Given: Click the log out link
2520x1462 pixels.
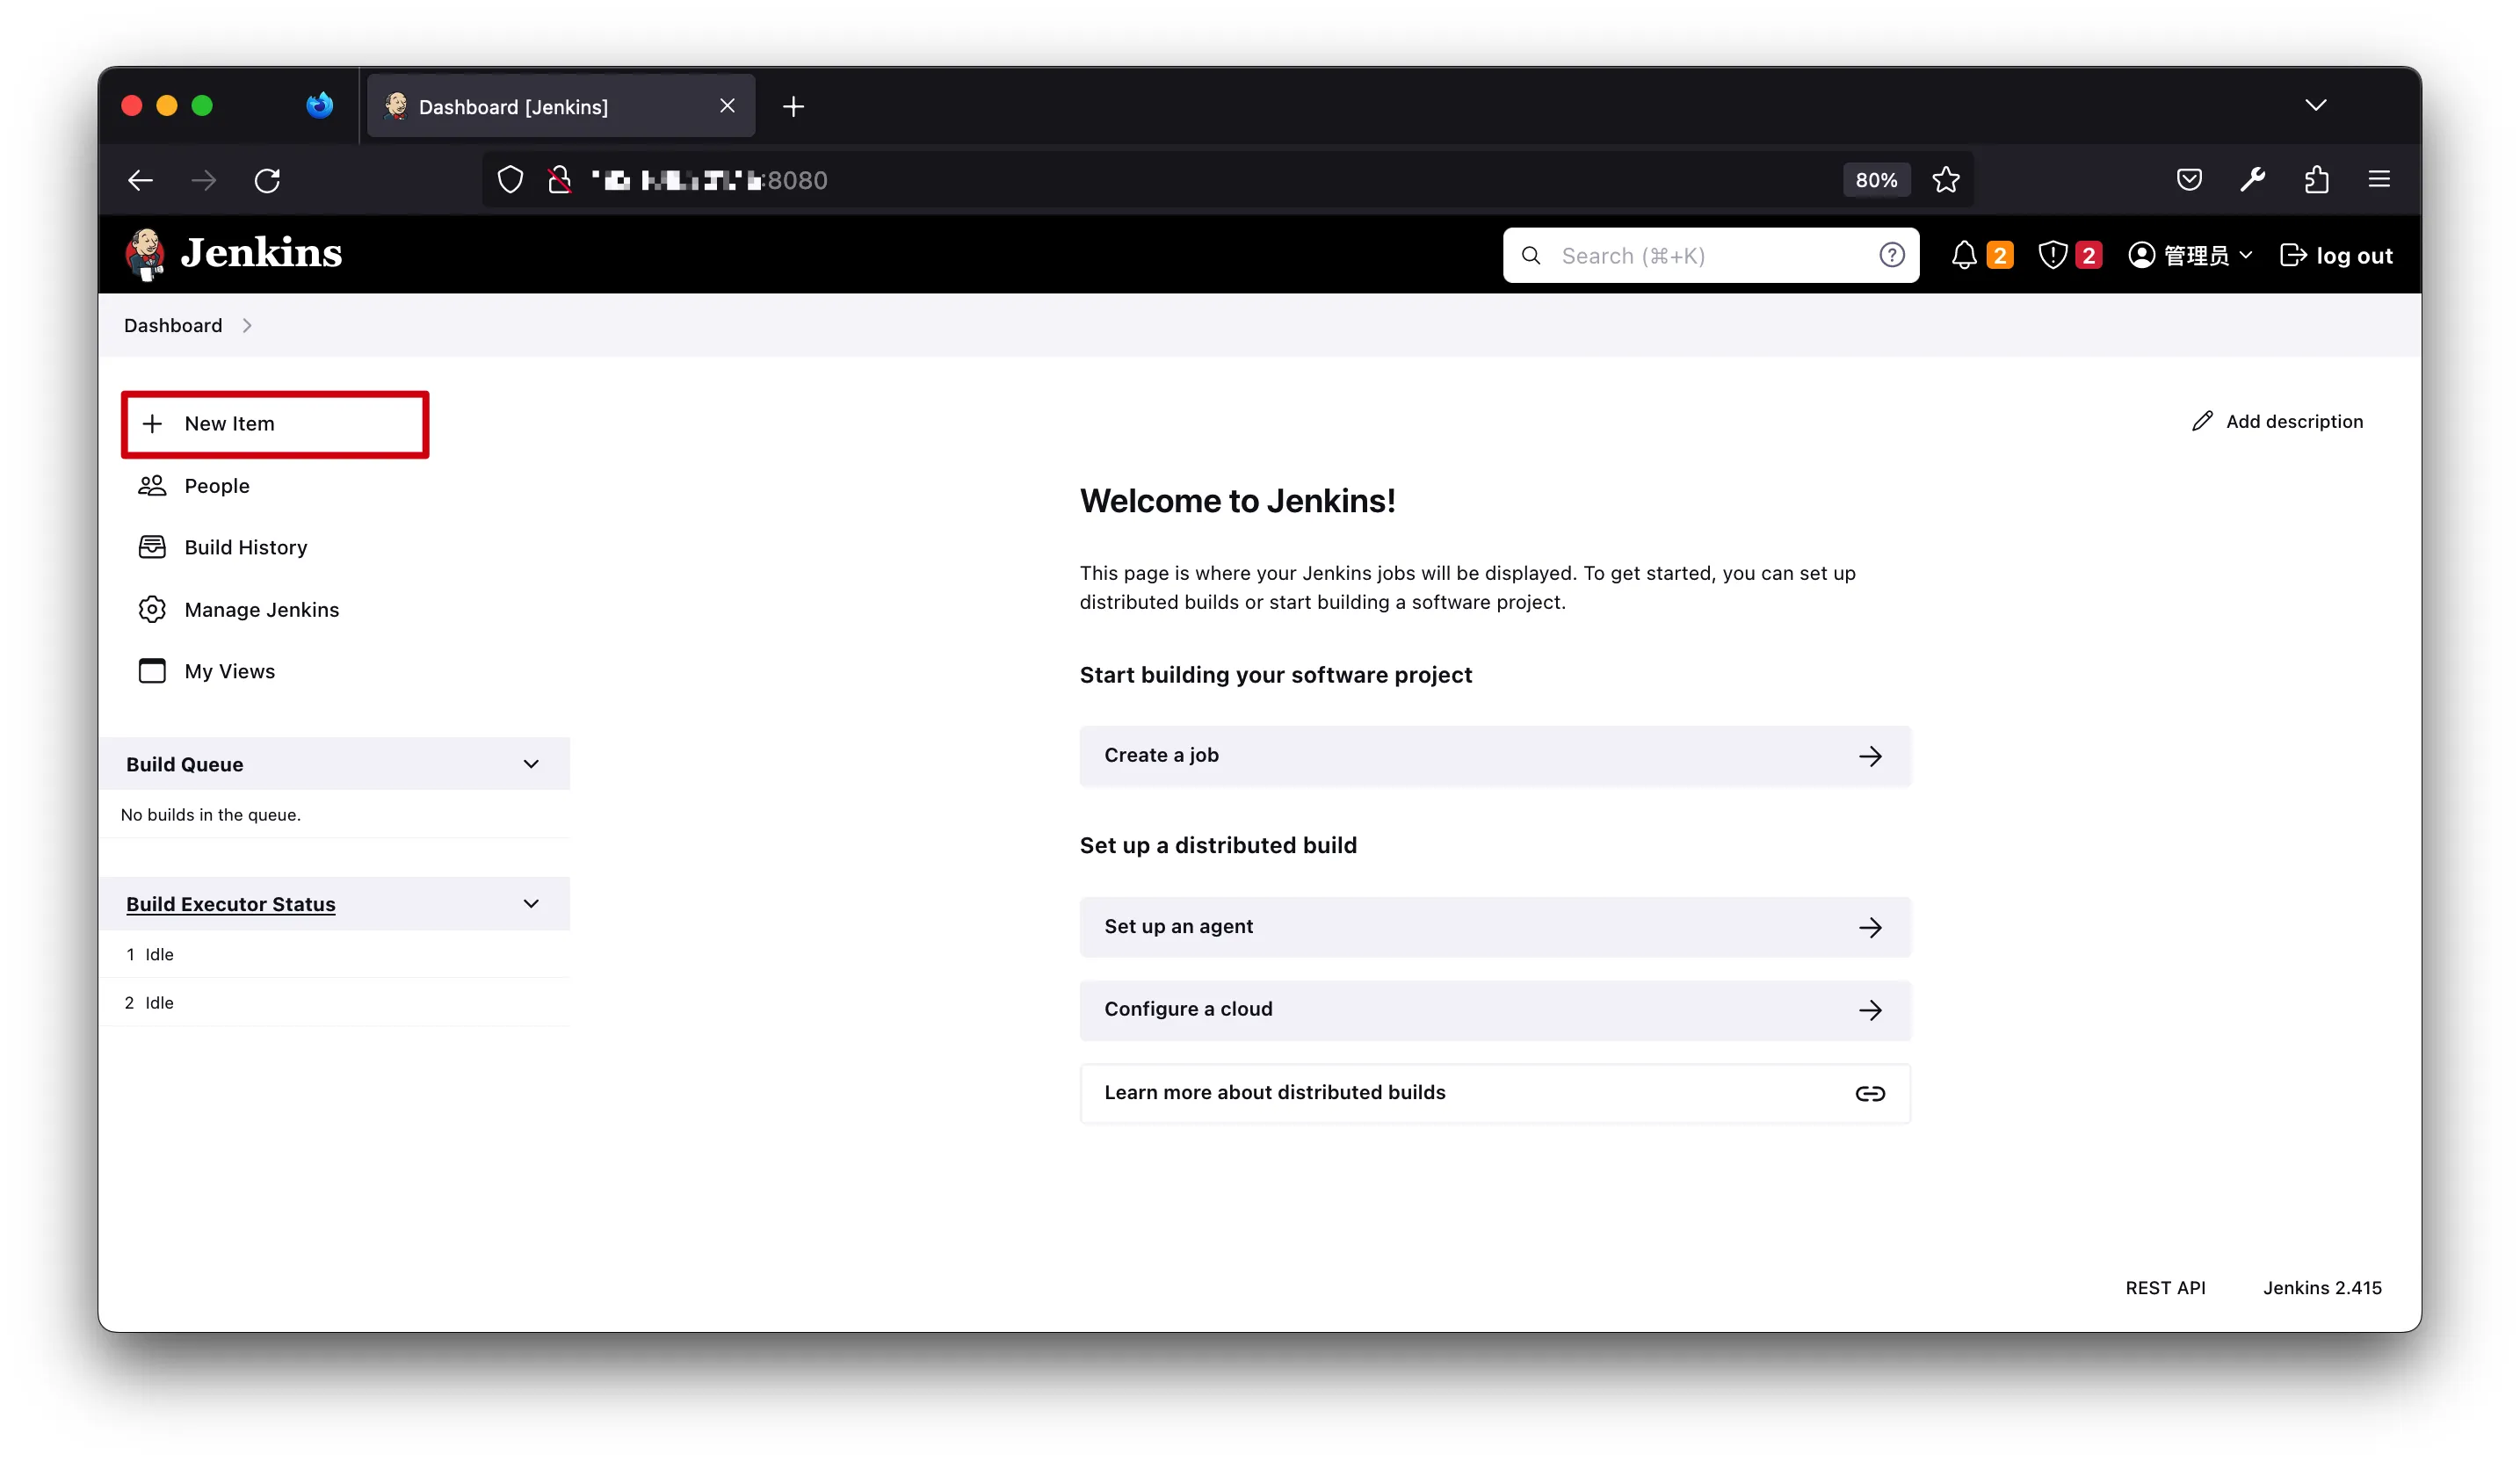Looking at the screenshot, I should (2336, 255).
